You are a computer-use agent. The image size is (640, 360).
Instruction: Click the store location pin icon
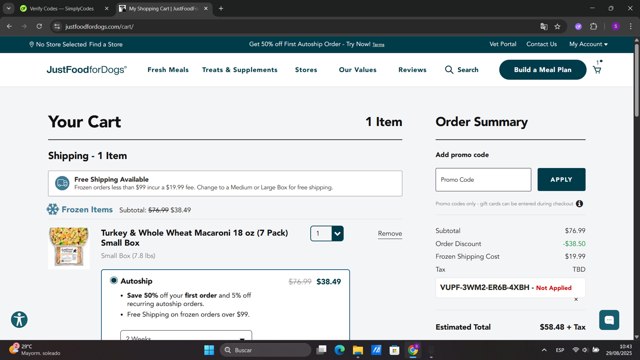coord(31,44)
